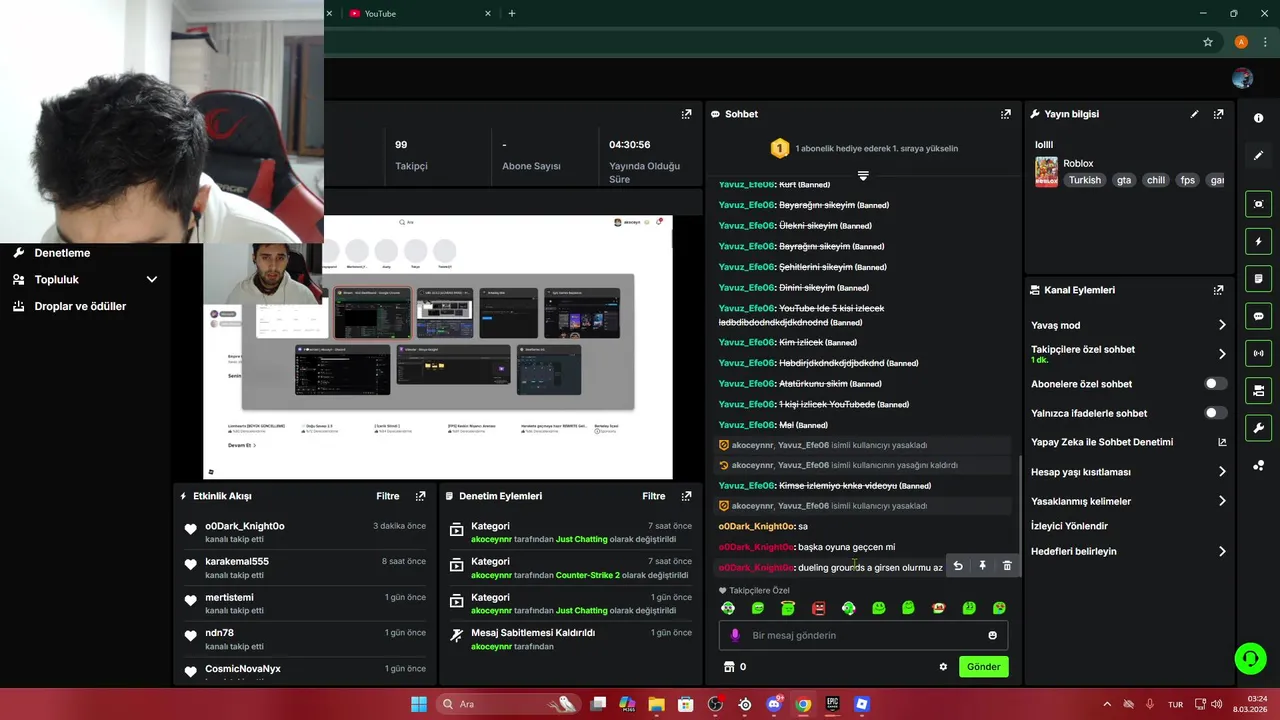Screen dimensions: 1280x720
Task: Toggle the chat bubble panel icon
Action: [1258, 316]
